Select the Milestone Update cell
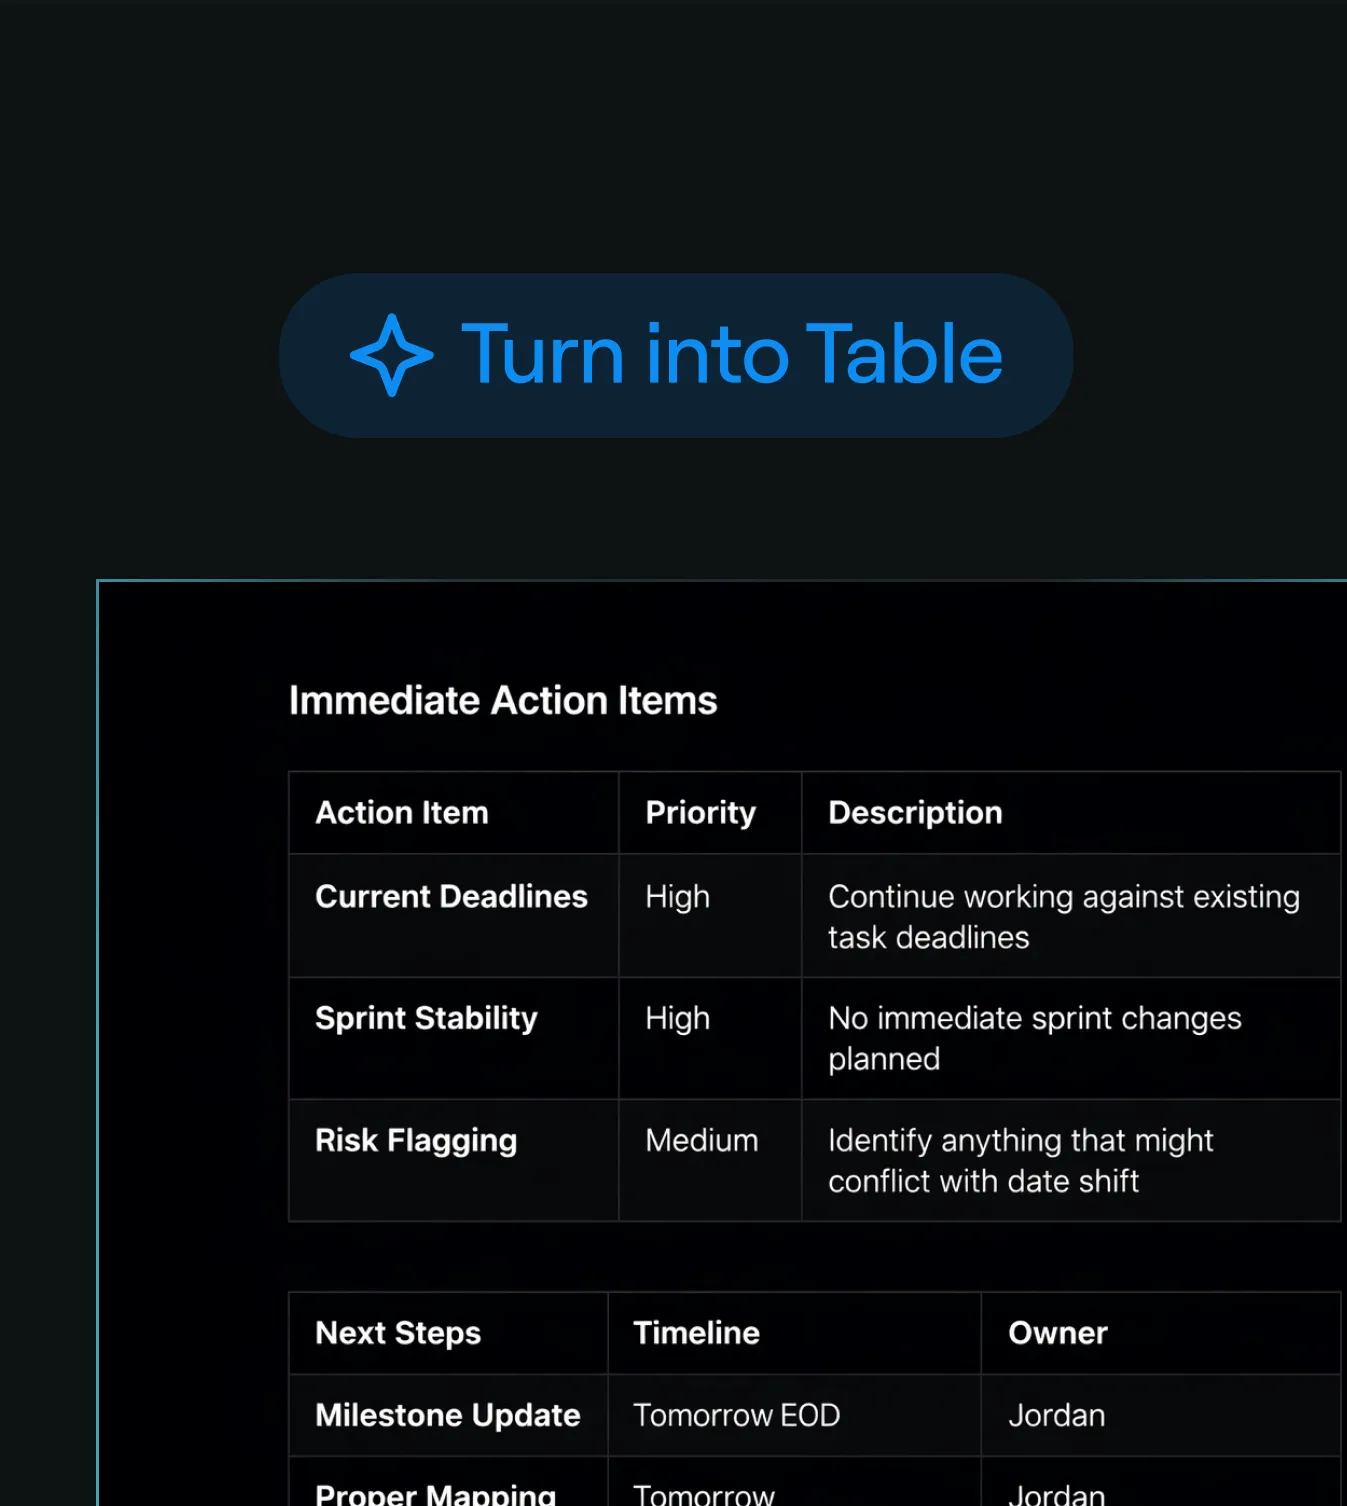Image resolution: width=1347 pixels, height=1506 pixels. [449, 1415]
